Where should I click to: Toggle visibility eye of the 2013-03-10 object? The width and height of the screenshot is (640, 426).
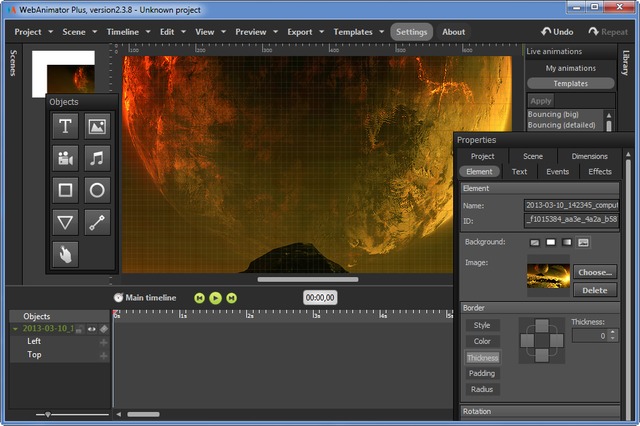[x=91, y=329]
